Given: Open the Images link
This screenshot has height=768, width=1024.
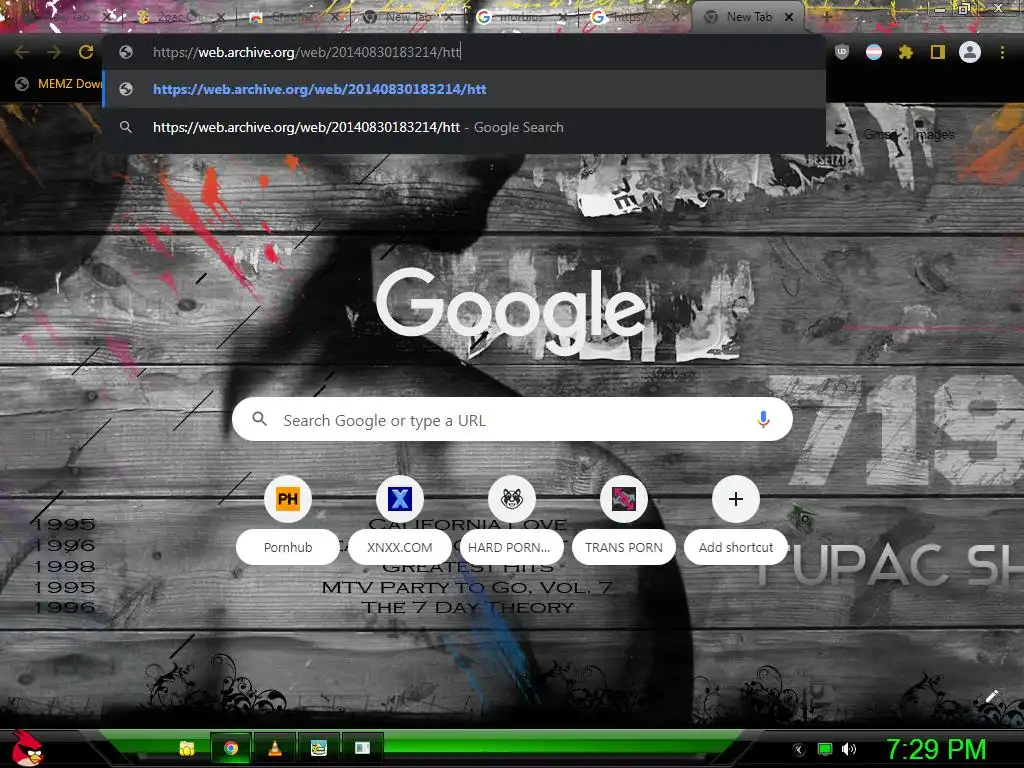Looking at the screenshot, I should [935, 135].
